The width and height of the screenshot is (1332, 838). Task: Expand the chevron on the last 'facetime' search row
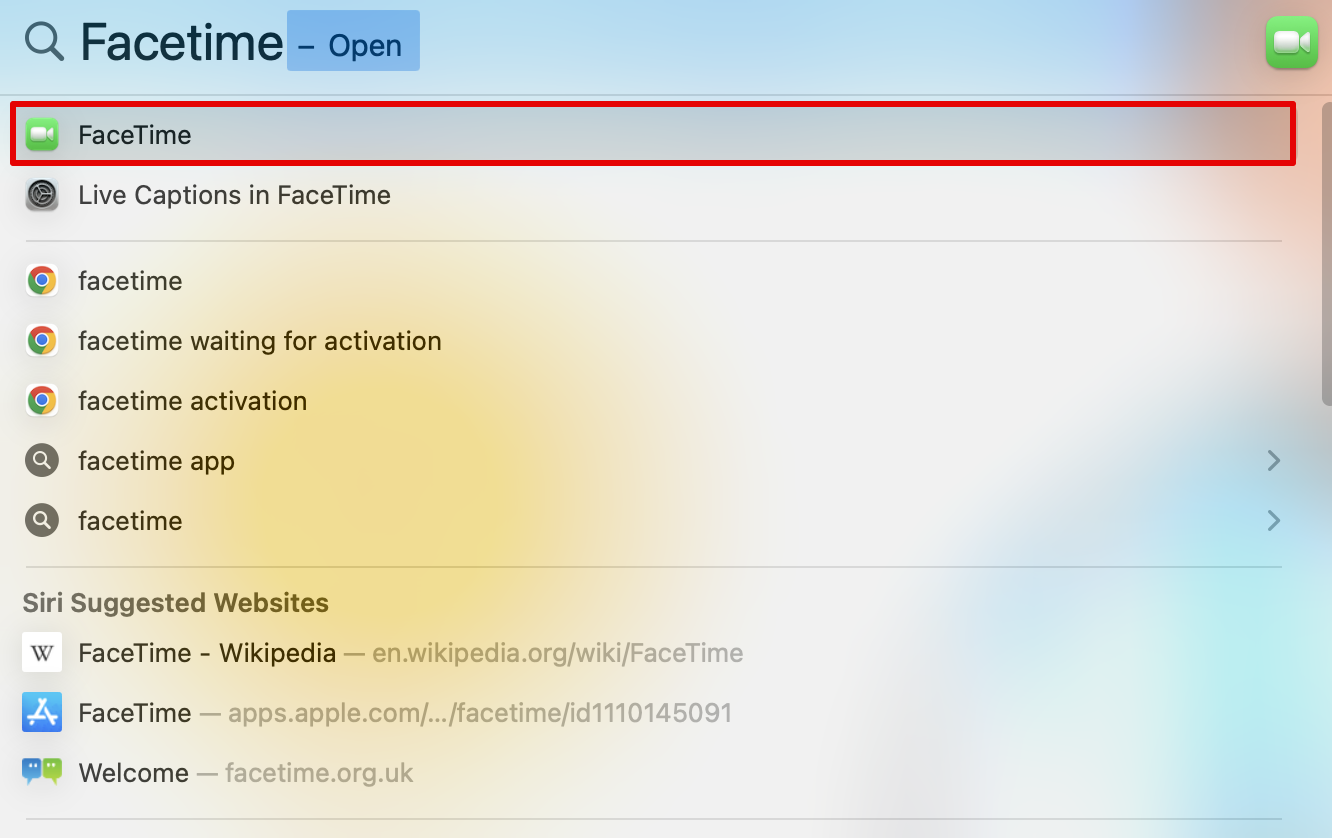point(1273,521)
